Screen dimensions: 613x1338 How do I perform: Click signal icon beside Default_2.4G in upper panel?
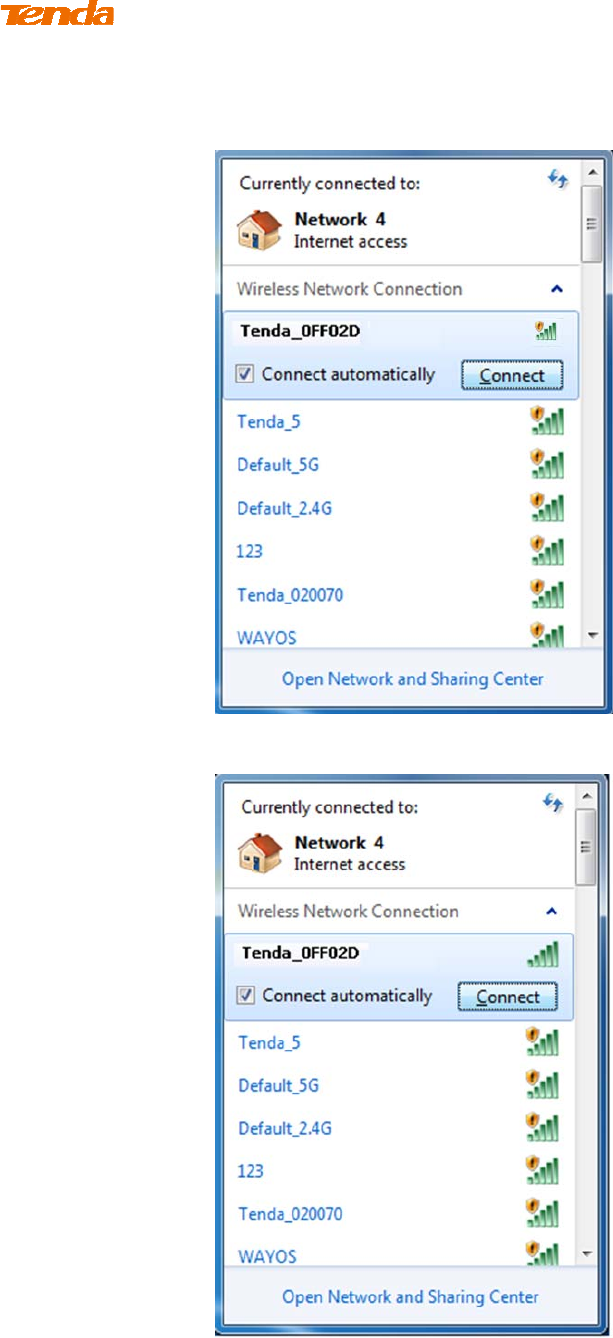click(546, 508)
